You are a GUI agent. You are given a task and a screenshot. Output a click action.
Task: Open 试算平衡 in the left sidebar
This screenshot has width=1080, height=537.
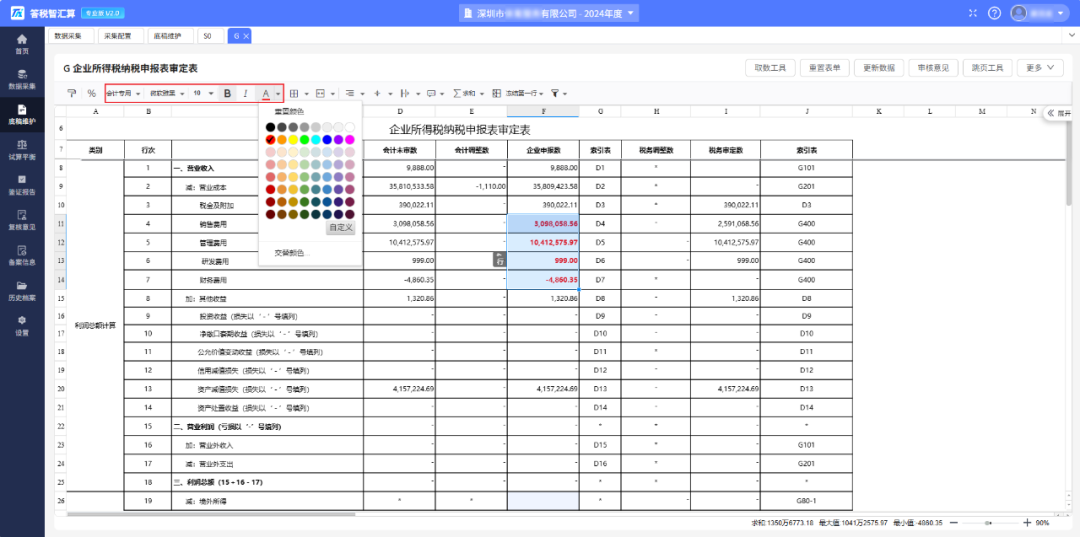click(x=22, y=150)
